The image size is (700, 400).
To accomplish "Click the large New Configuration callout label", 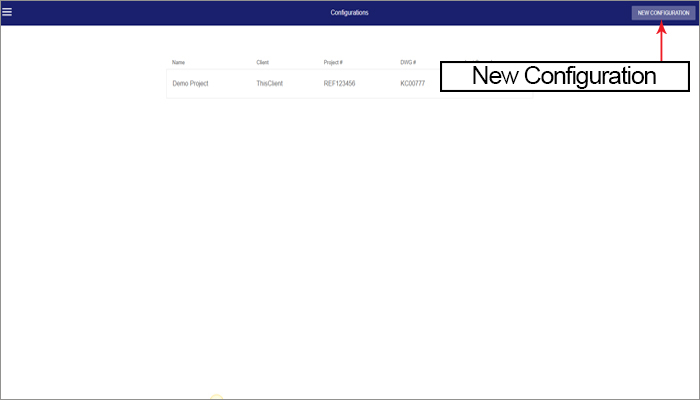I will 564,76.
